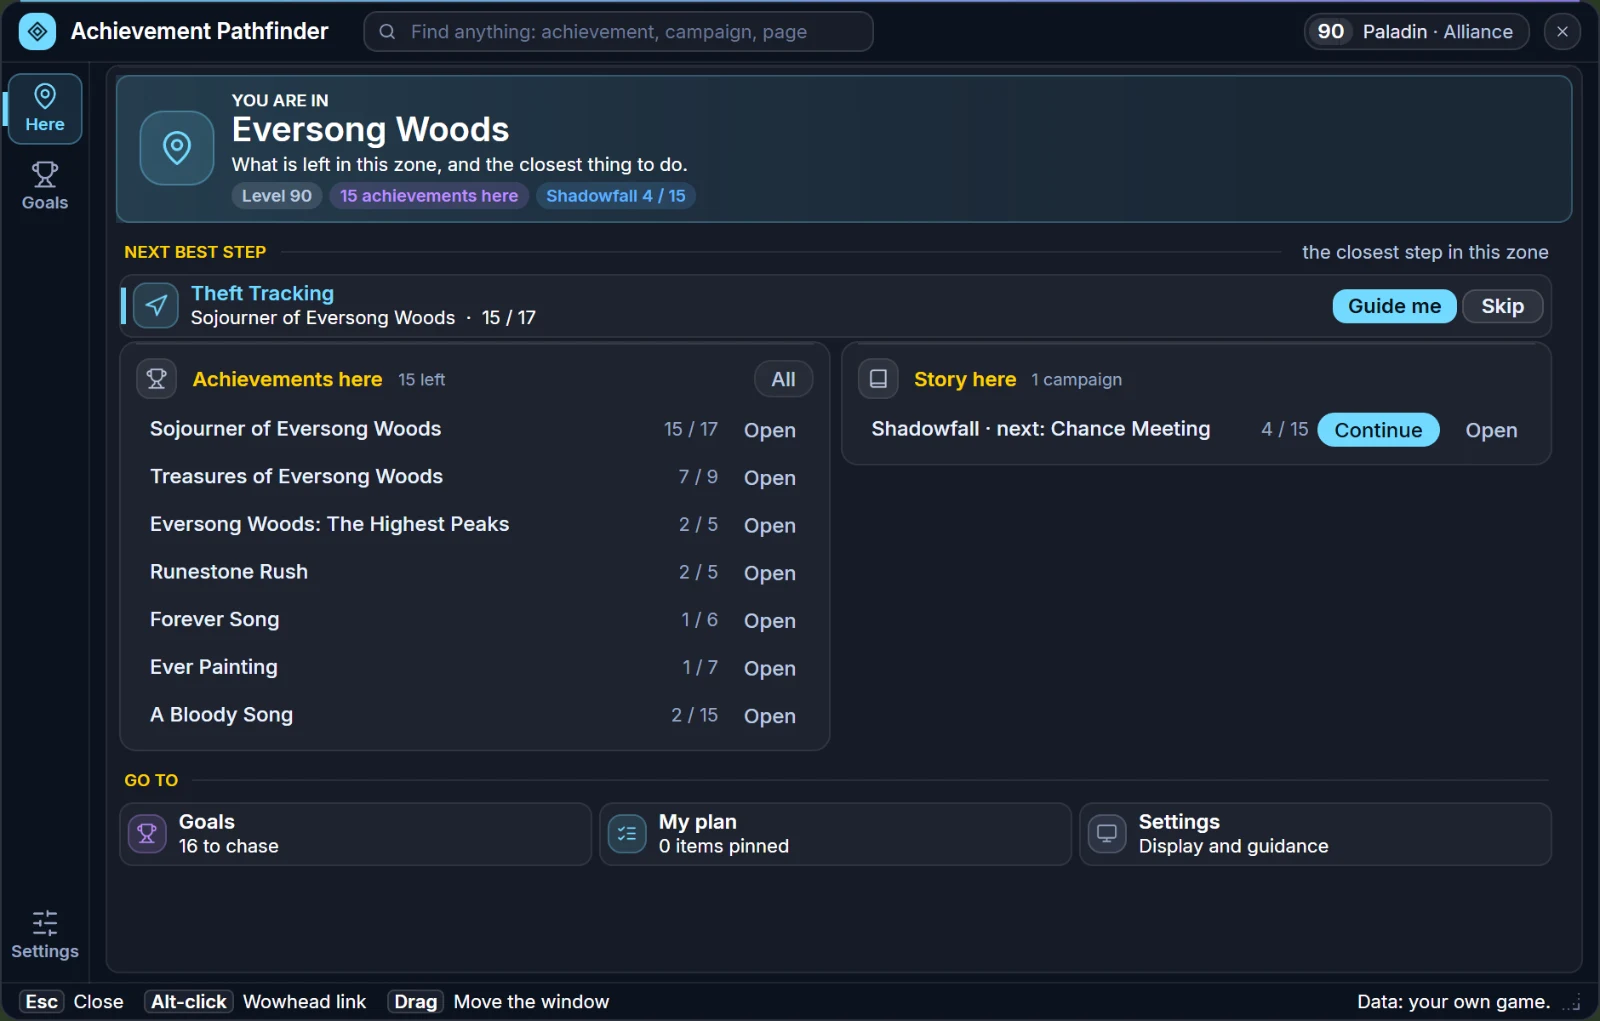
Task: Click the Eversong Woods location pin icon
Action: (x=177, y=148)
